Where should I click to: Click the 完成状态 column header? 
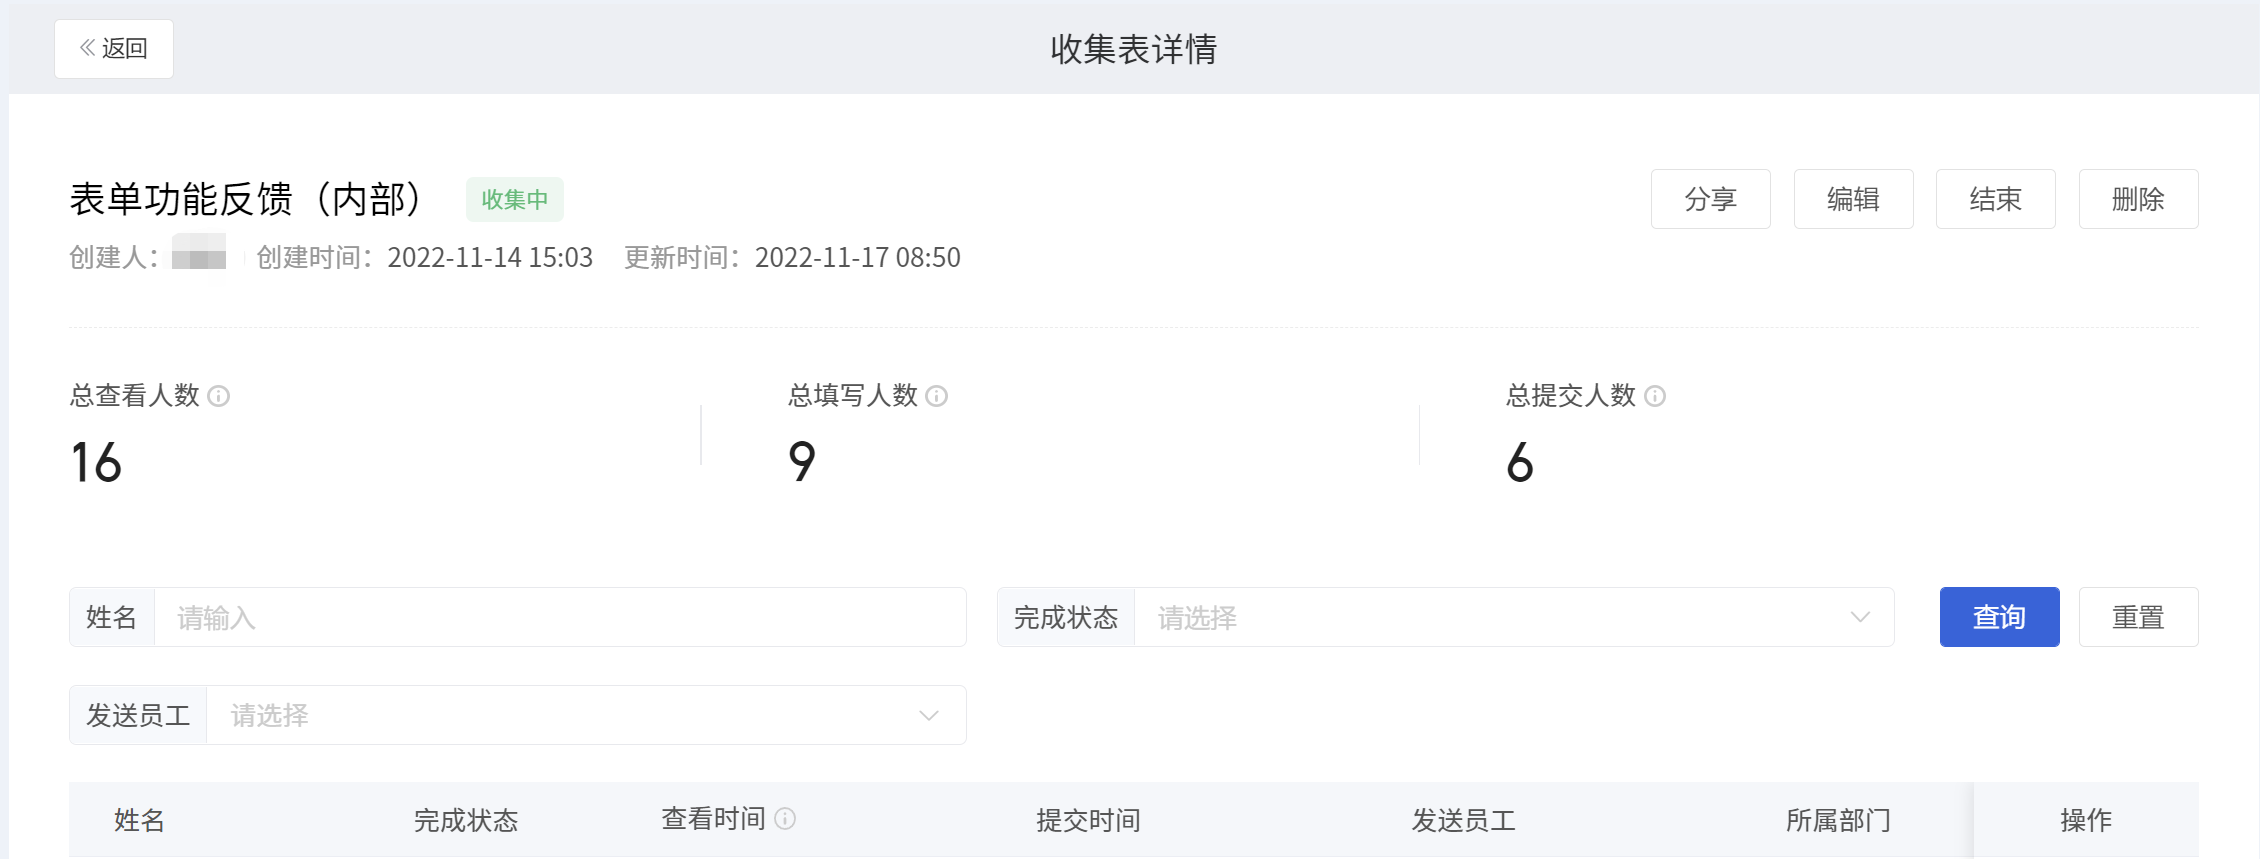(x=466, y=820)
